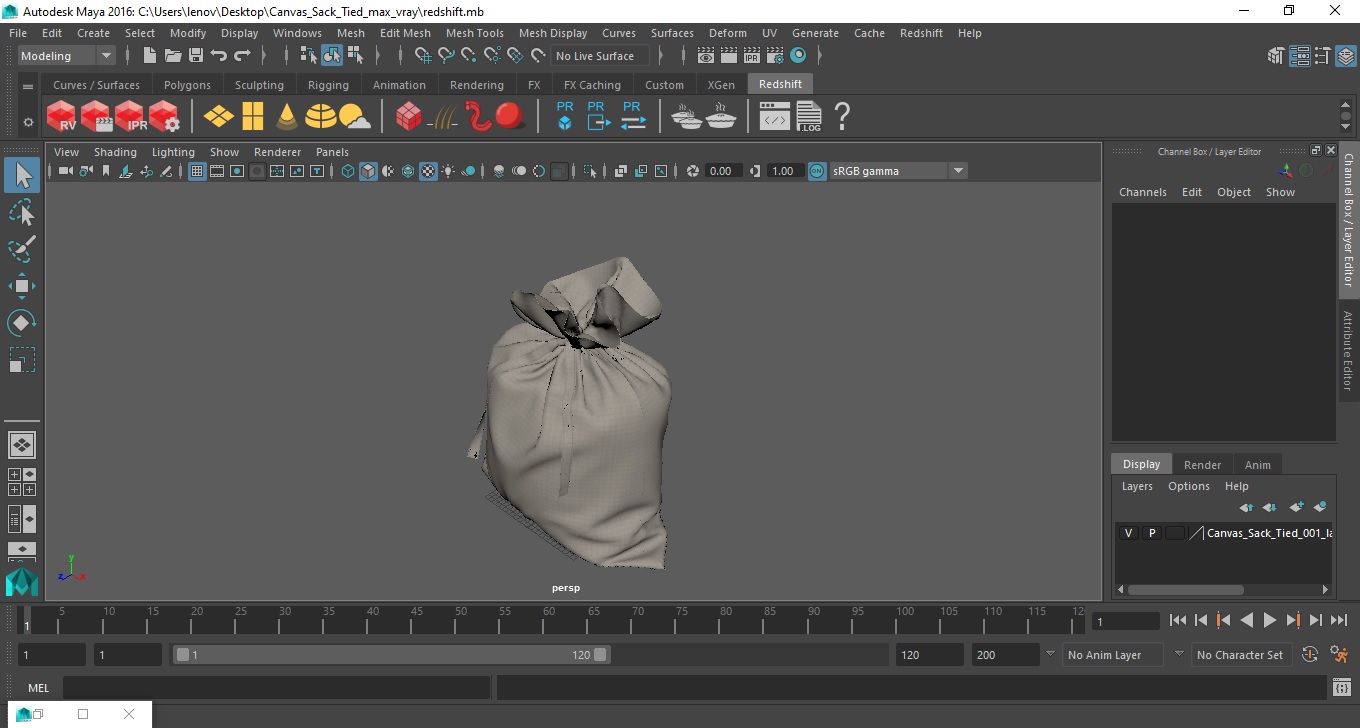
Task: Click the red worm shelf icon
Action: (x=479, y=116)
